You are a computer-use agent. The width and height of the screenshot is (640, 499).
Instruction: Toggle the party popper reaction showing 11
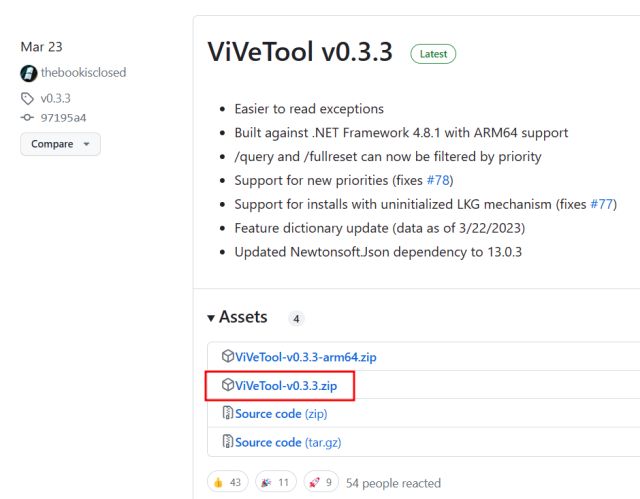tap(276, 483)
